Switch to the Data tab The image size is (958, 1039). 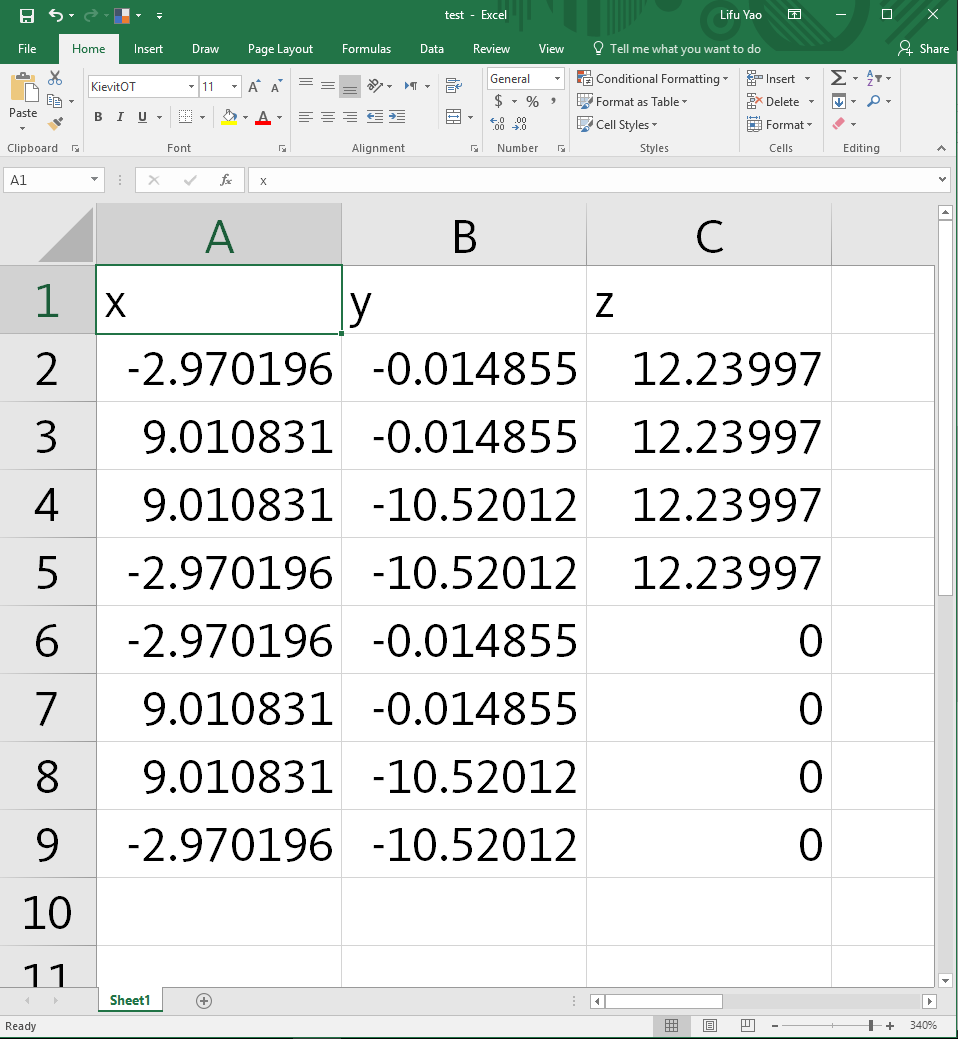pos(432,49)
